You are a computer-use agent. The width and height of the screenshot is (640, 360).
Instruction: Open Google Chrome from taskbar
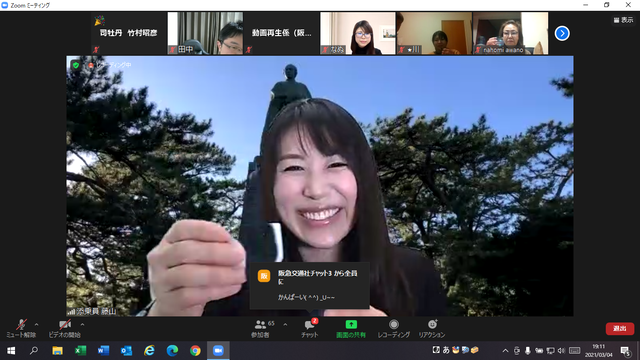pos(195,351)
